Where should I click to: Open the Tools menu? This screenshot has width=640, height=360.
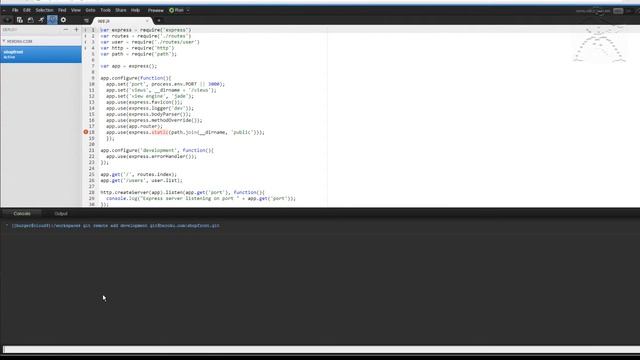pyautogui.click(x=105, y=10)
